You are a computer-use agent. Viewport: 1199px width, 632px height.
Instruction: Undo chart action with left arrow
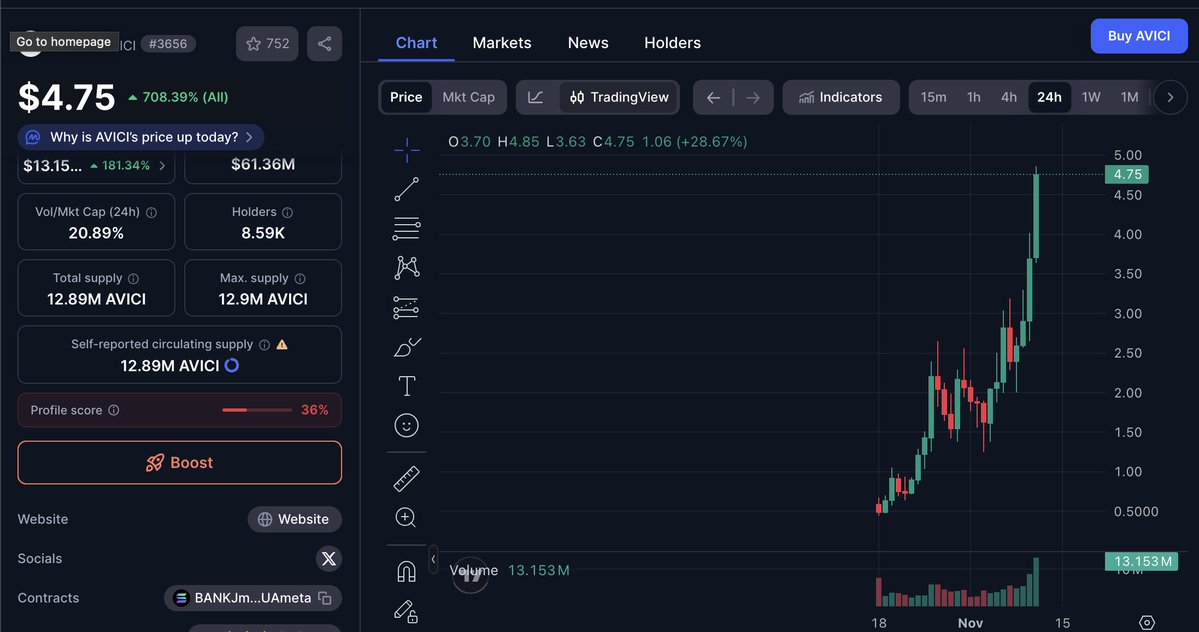click(713, 97)
